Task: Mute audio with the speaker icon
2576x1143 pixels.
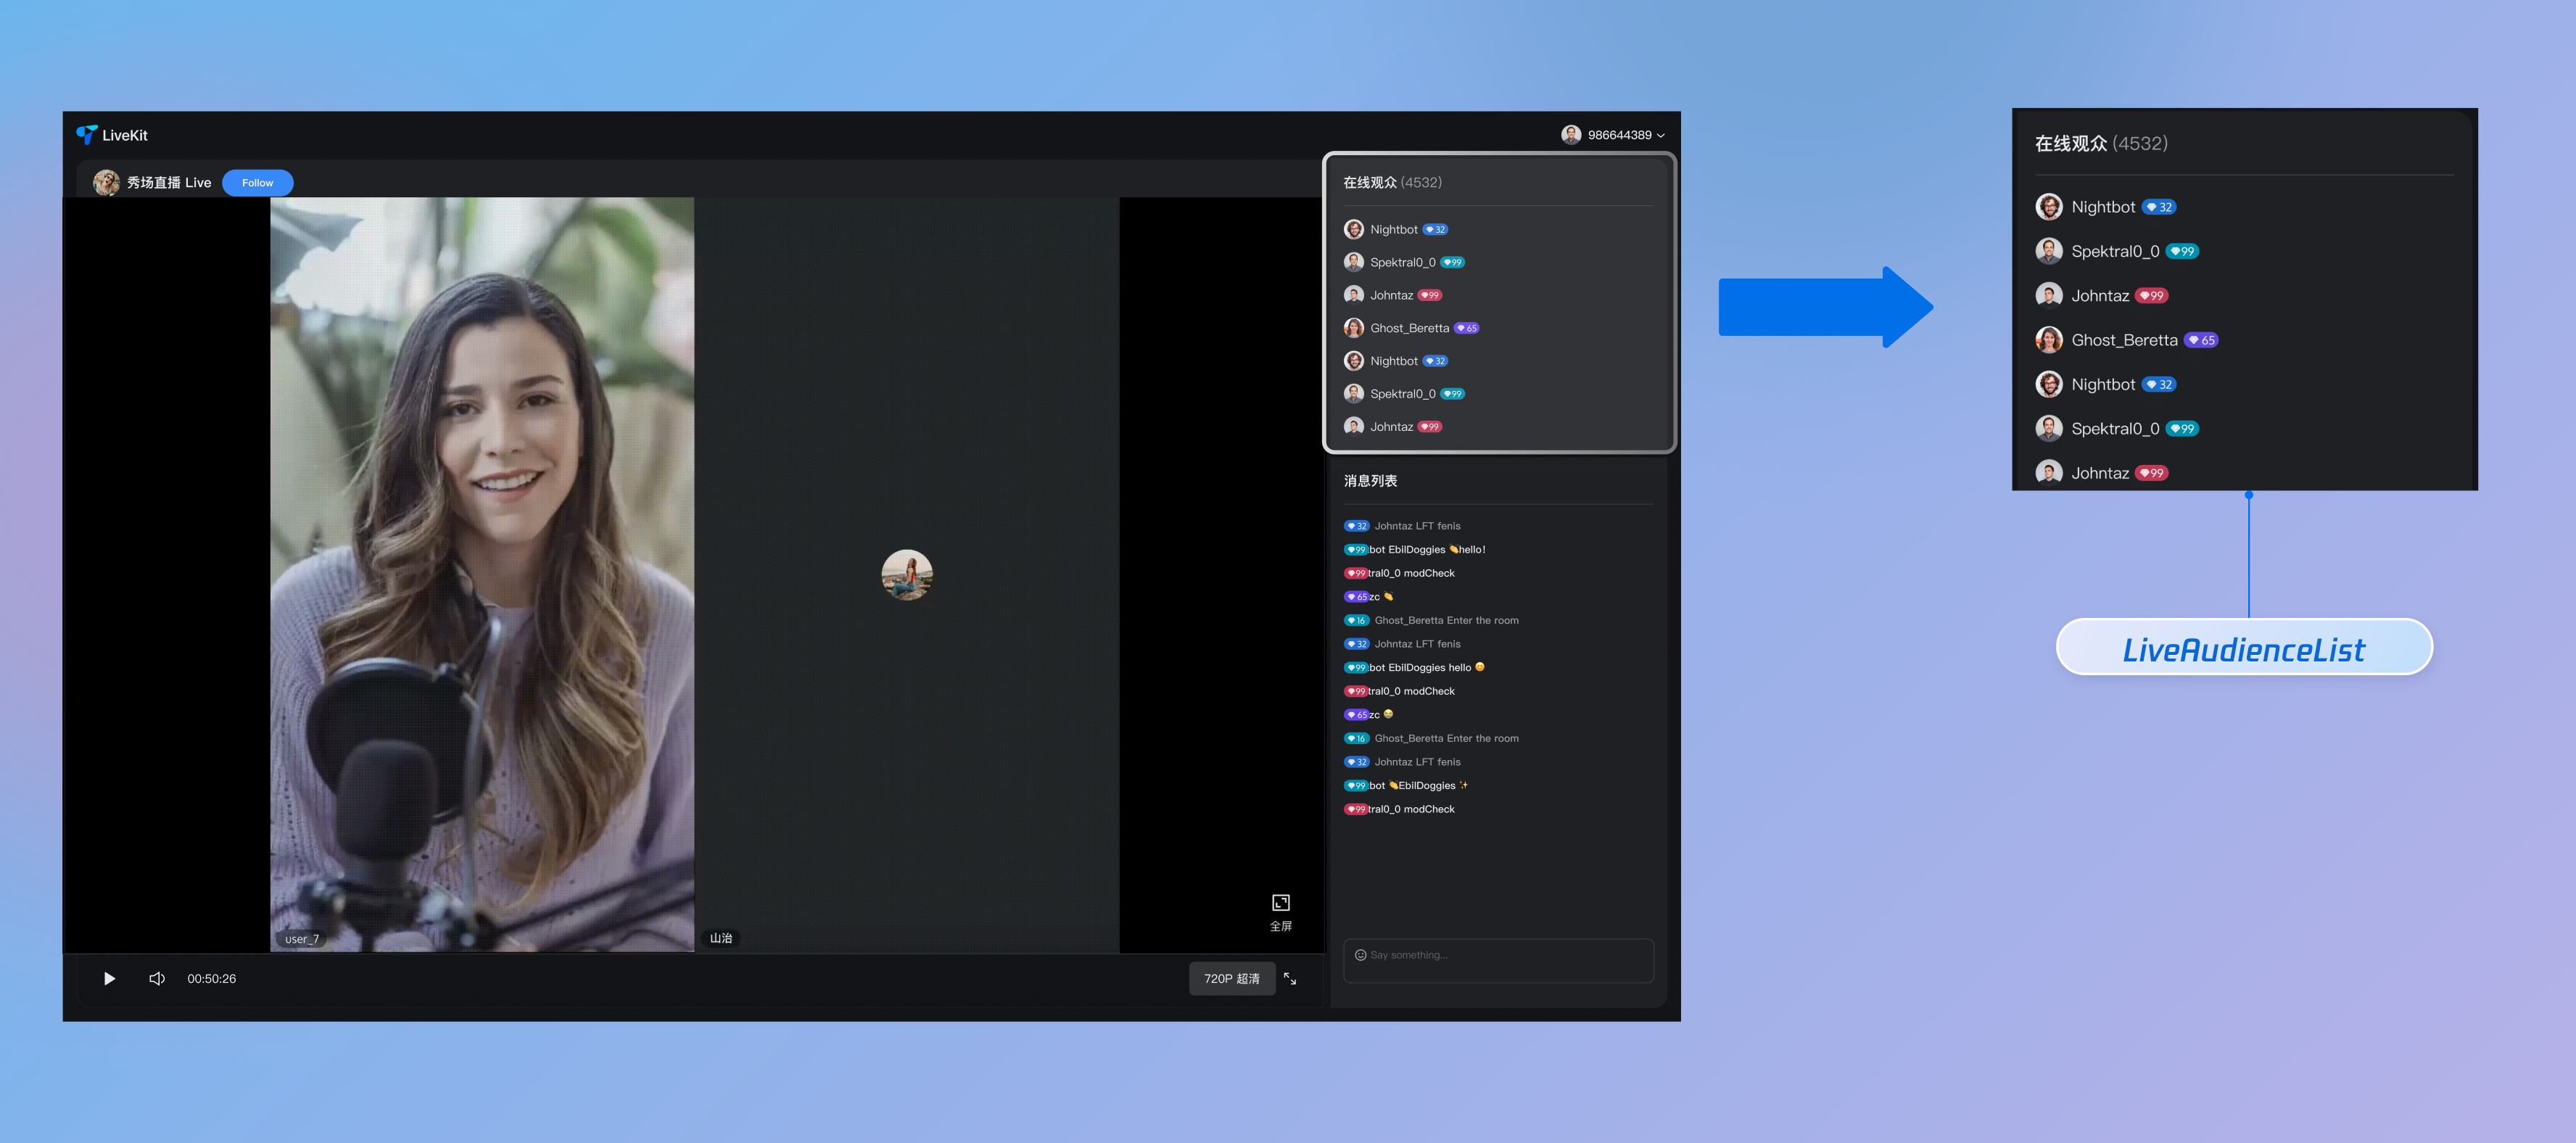Action: coord(157,978)
